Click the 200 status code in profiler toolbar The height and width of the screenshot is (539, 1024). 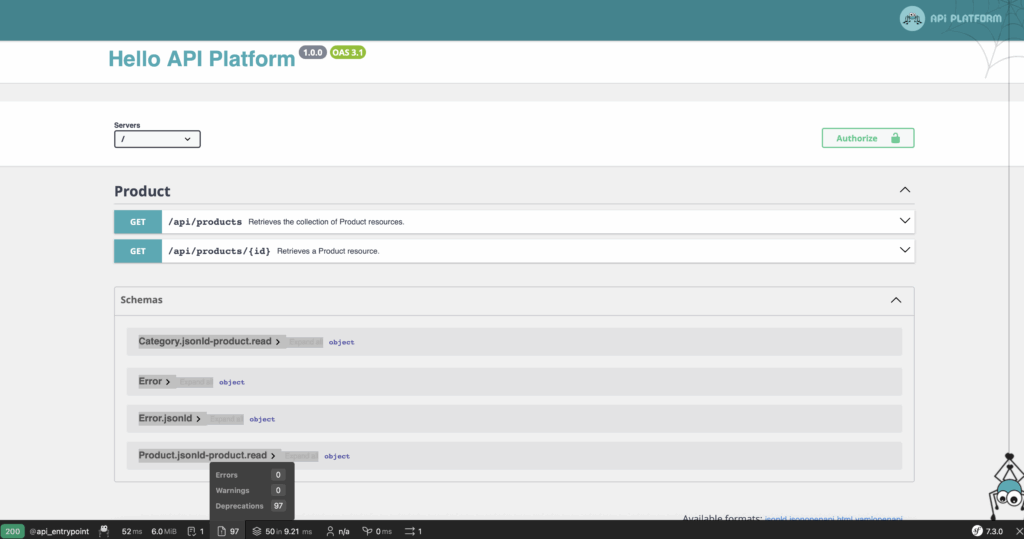click(12, 531)
